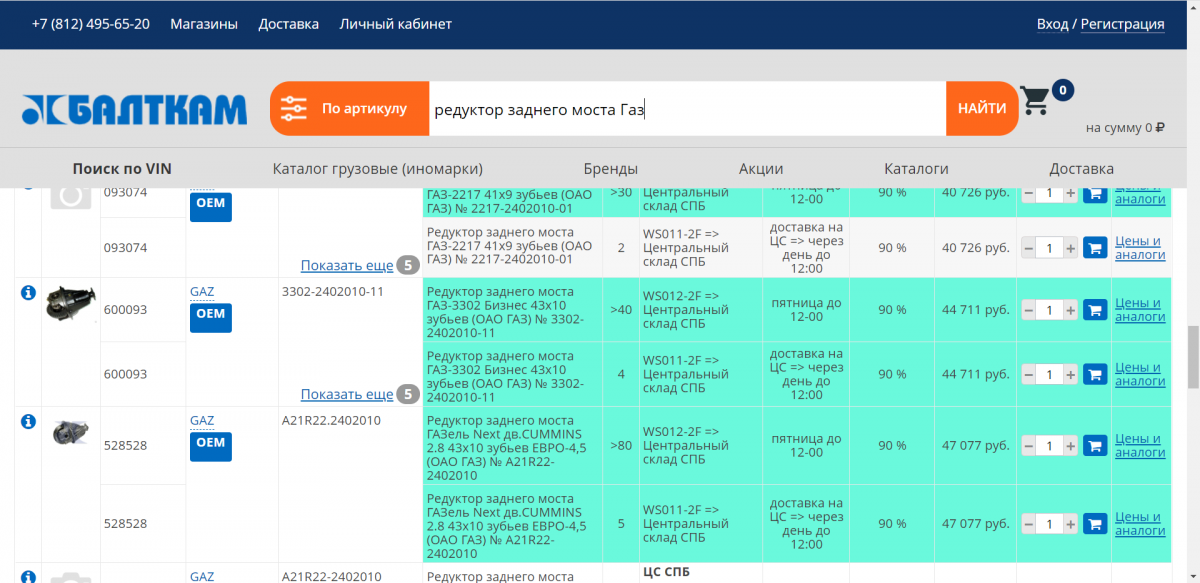Click the info icon beside product 528528
The height and width of the screenshot is (583, 1200).
[x=28, y=421]
